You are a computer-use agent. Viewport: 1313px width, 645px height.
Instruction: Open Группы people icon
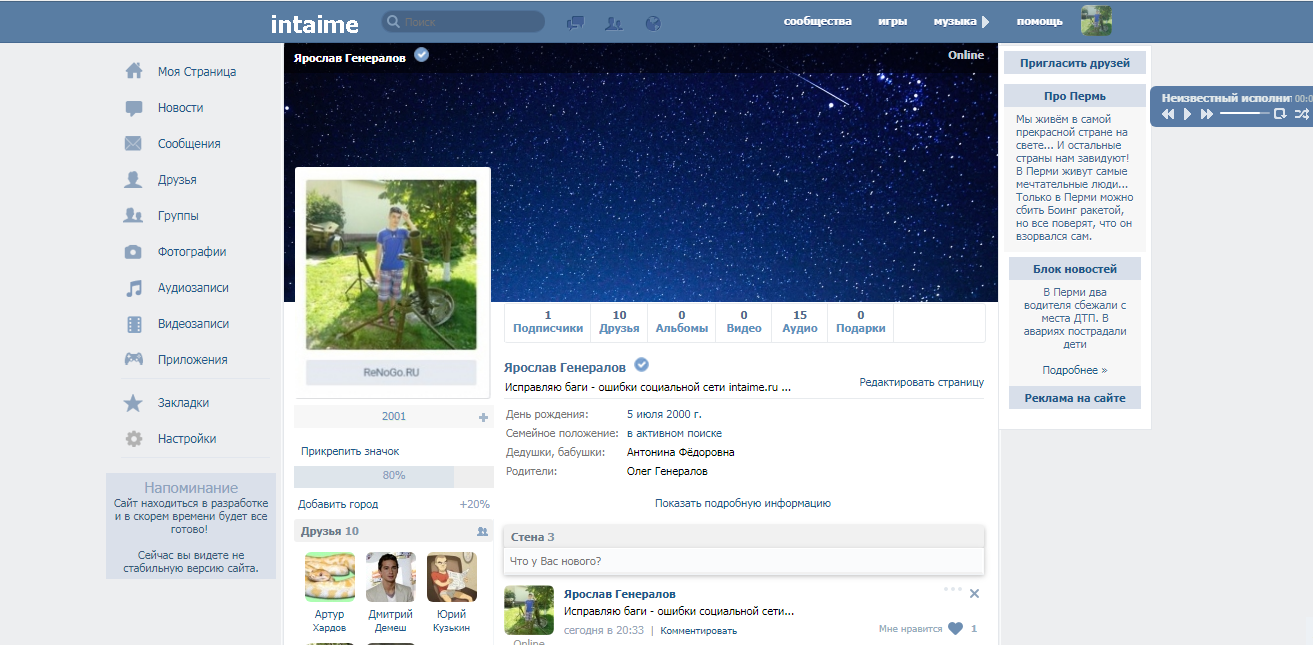[x=133, y=215]
